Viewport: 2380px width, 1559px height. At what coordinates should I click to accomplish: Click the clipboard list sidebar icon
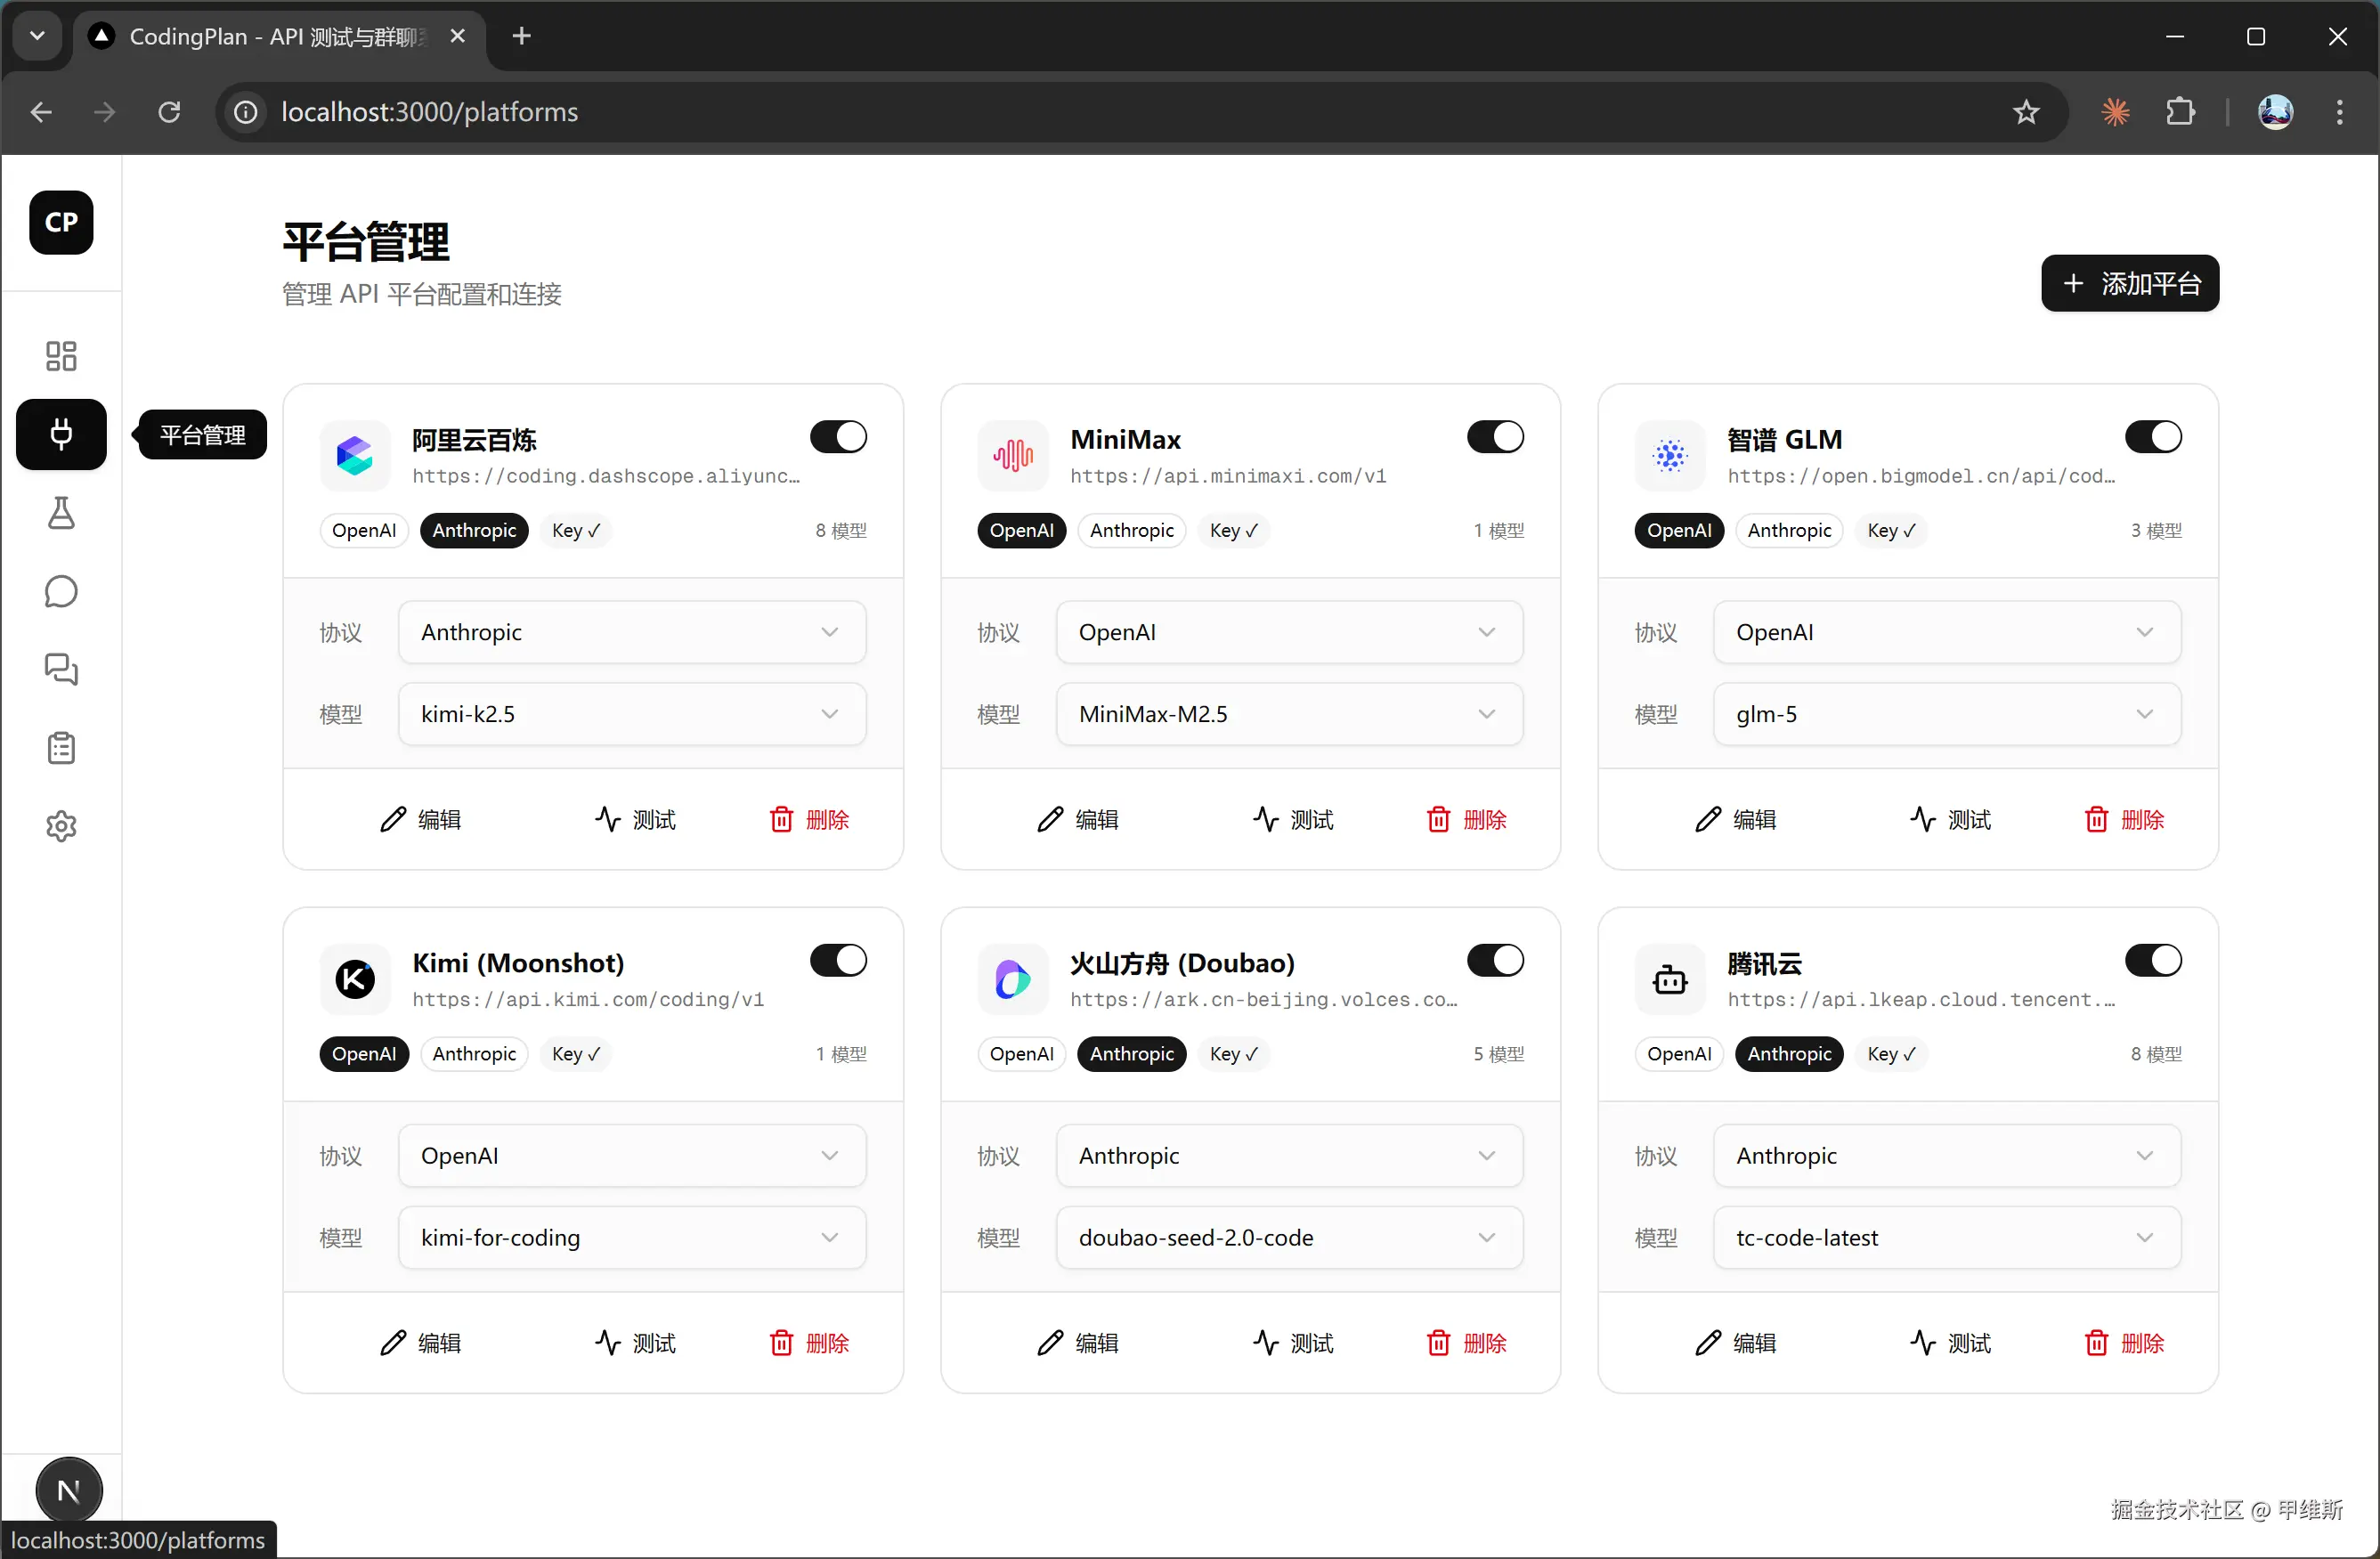click(61, 748)
